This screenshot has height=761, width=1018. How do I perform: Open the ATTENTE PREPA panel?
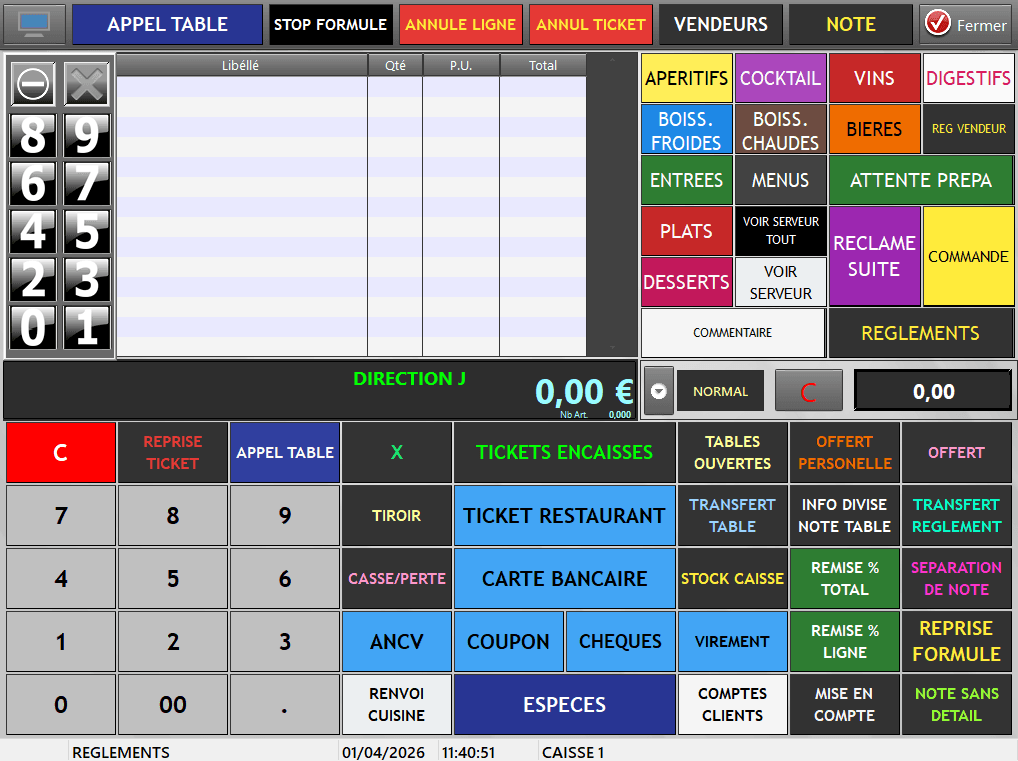(920, 180)
